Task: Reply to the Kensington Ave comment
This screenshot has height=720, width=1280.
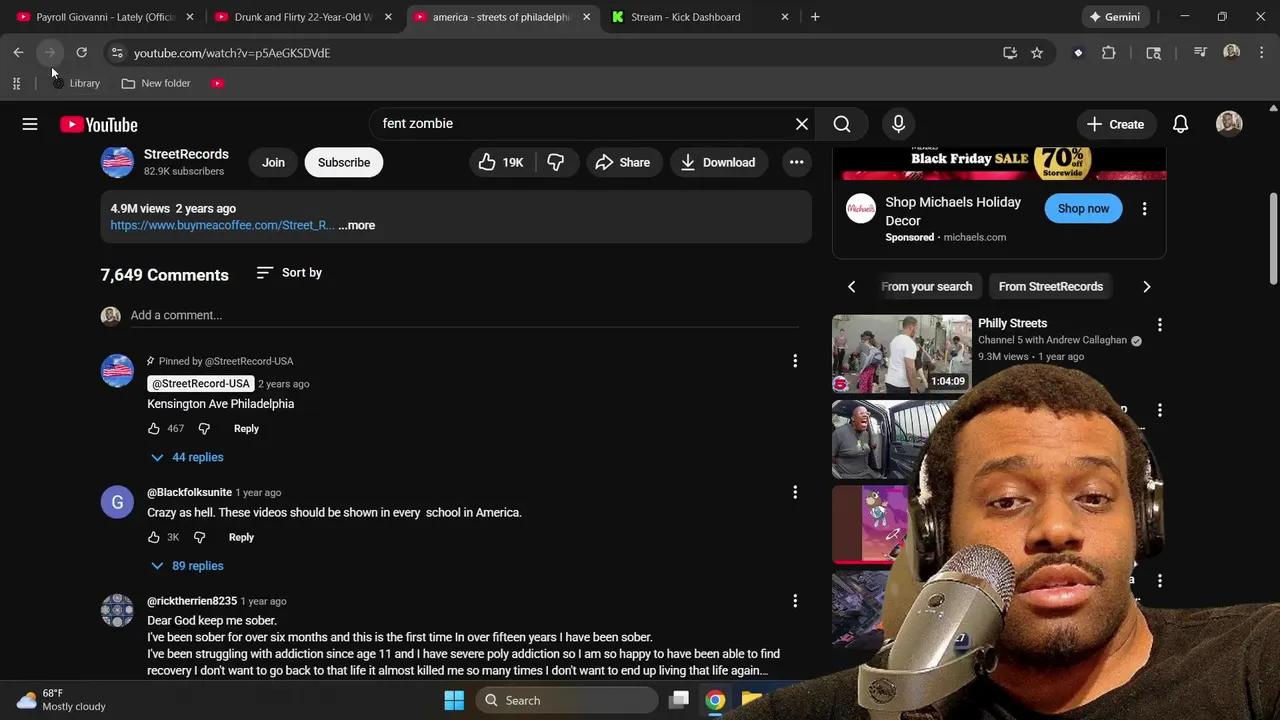Action: click(246, 428)
